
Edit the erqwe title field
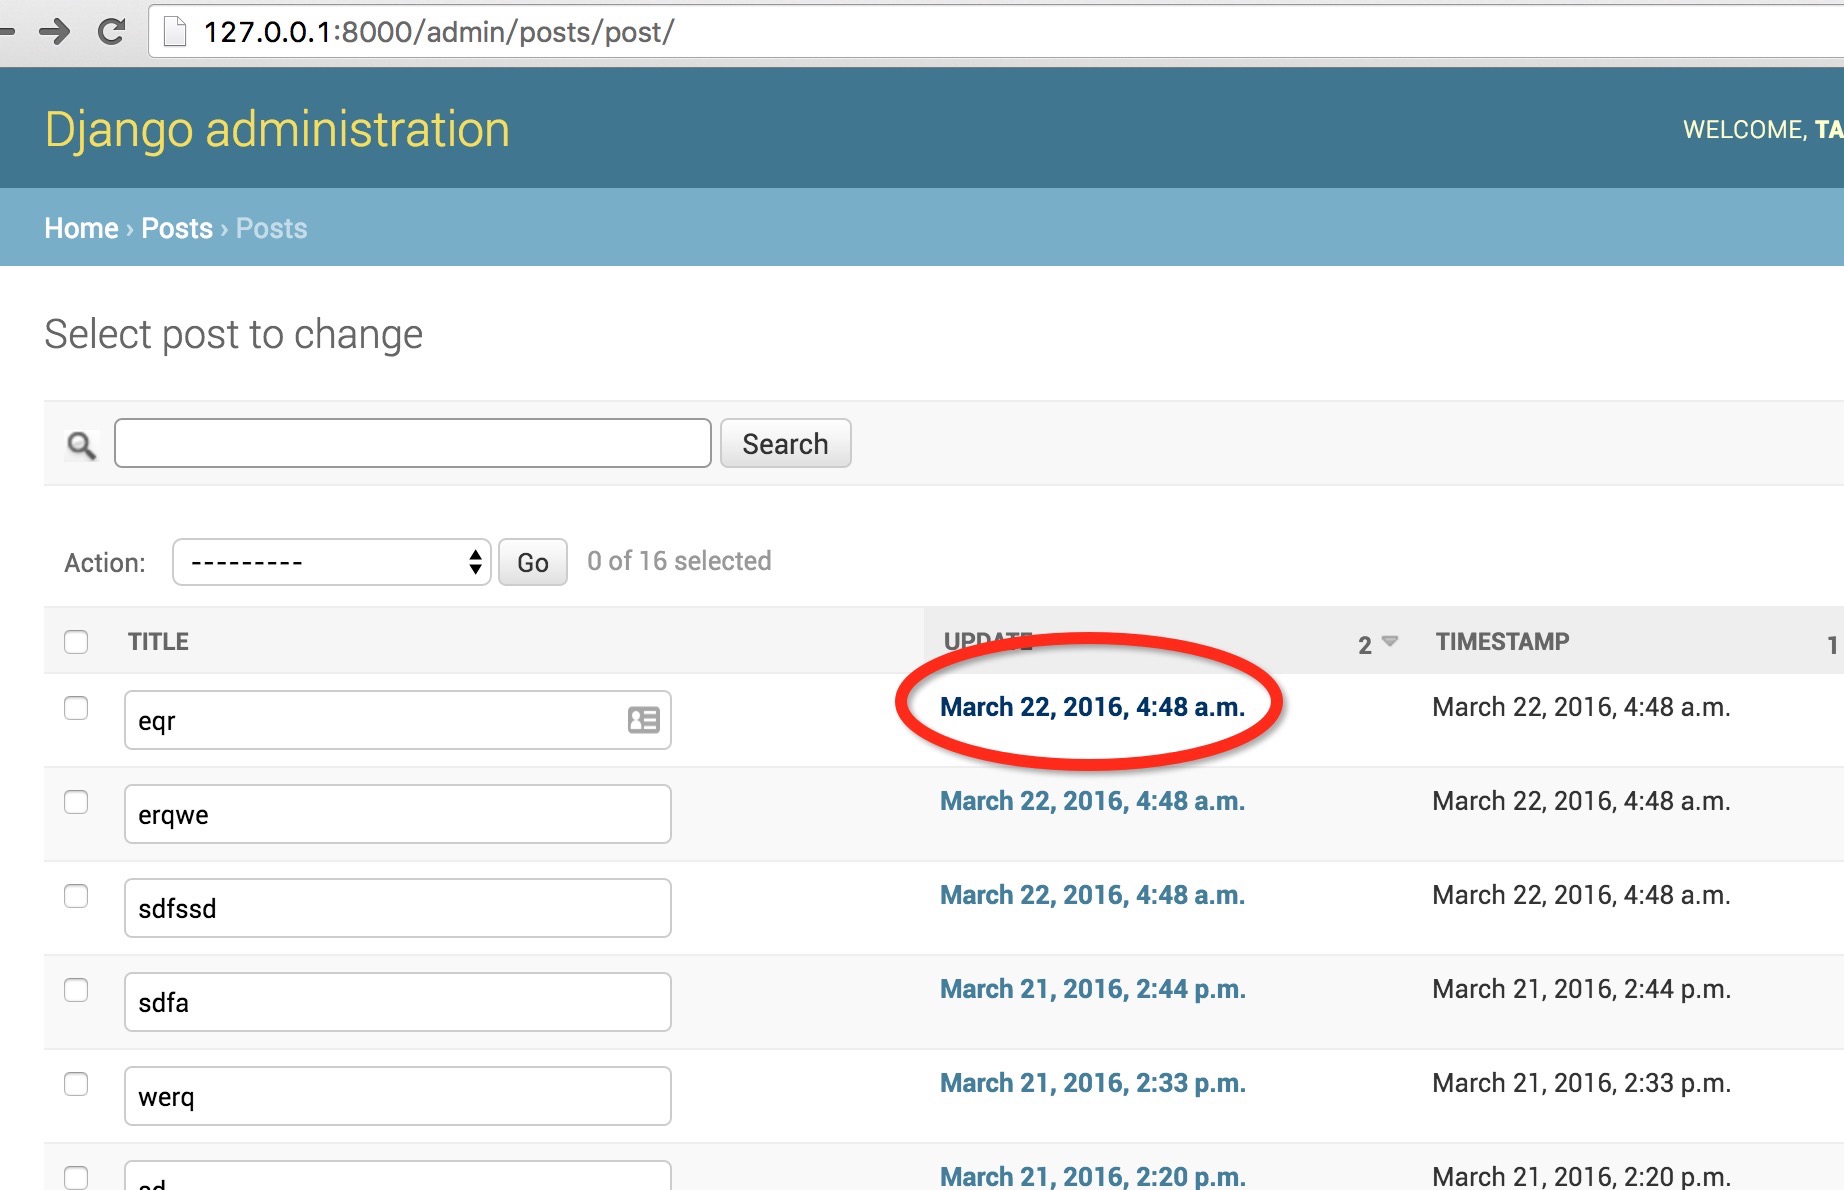(x=398, y=814)
